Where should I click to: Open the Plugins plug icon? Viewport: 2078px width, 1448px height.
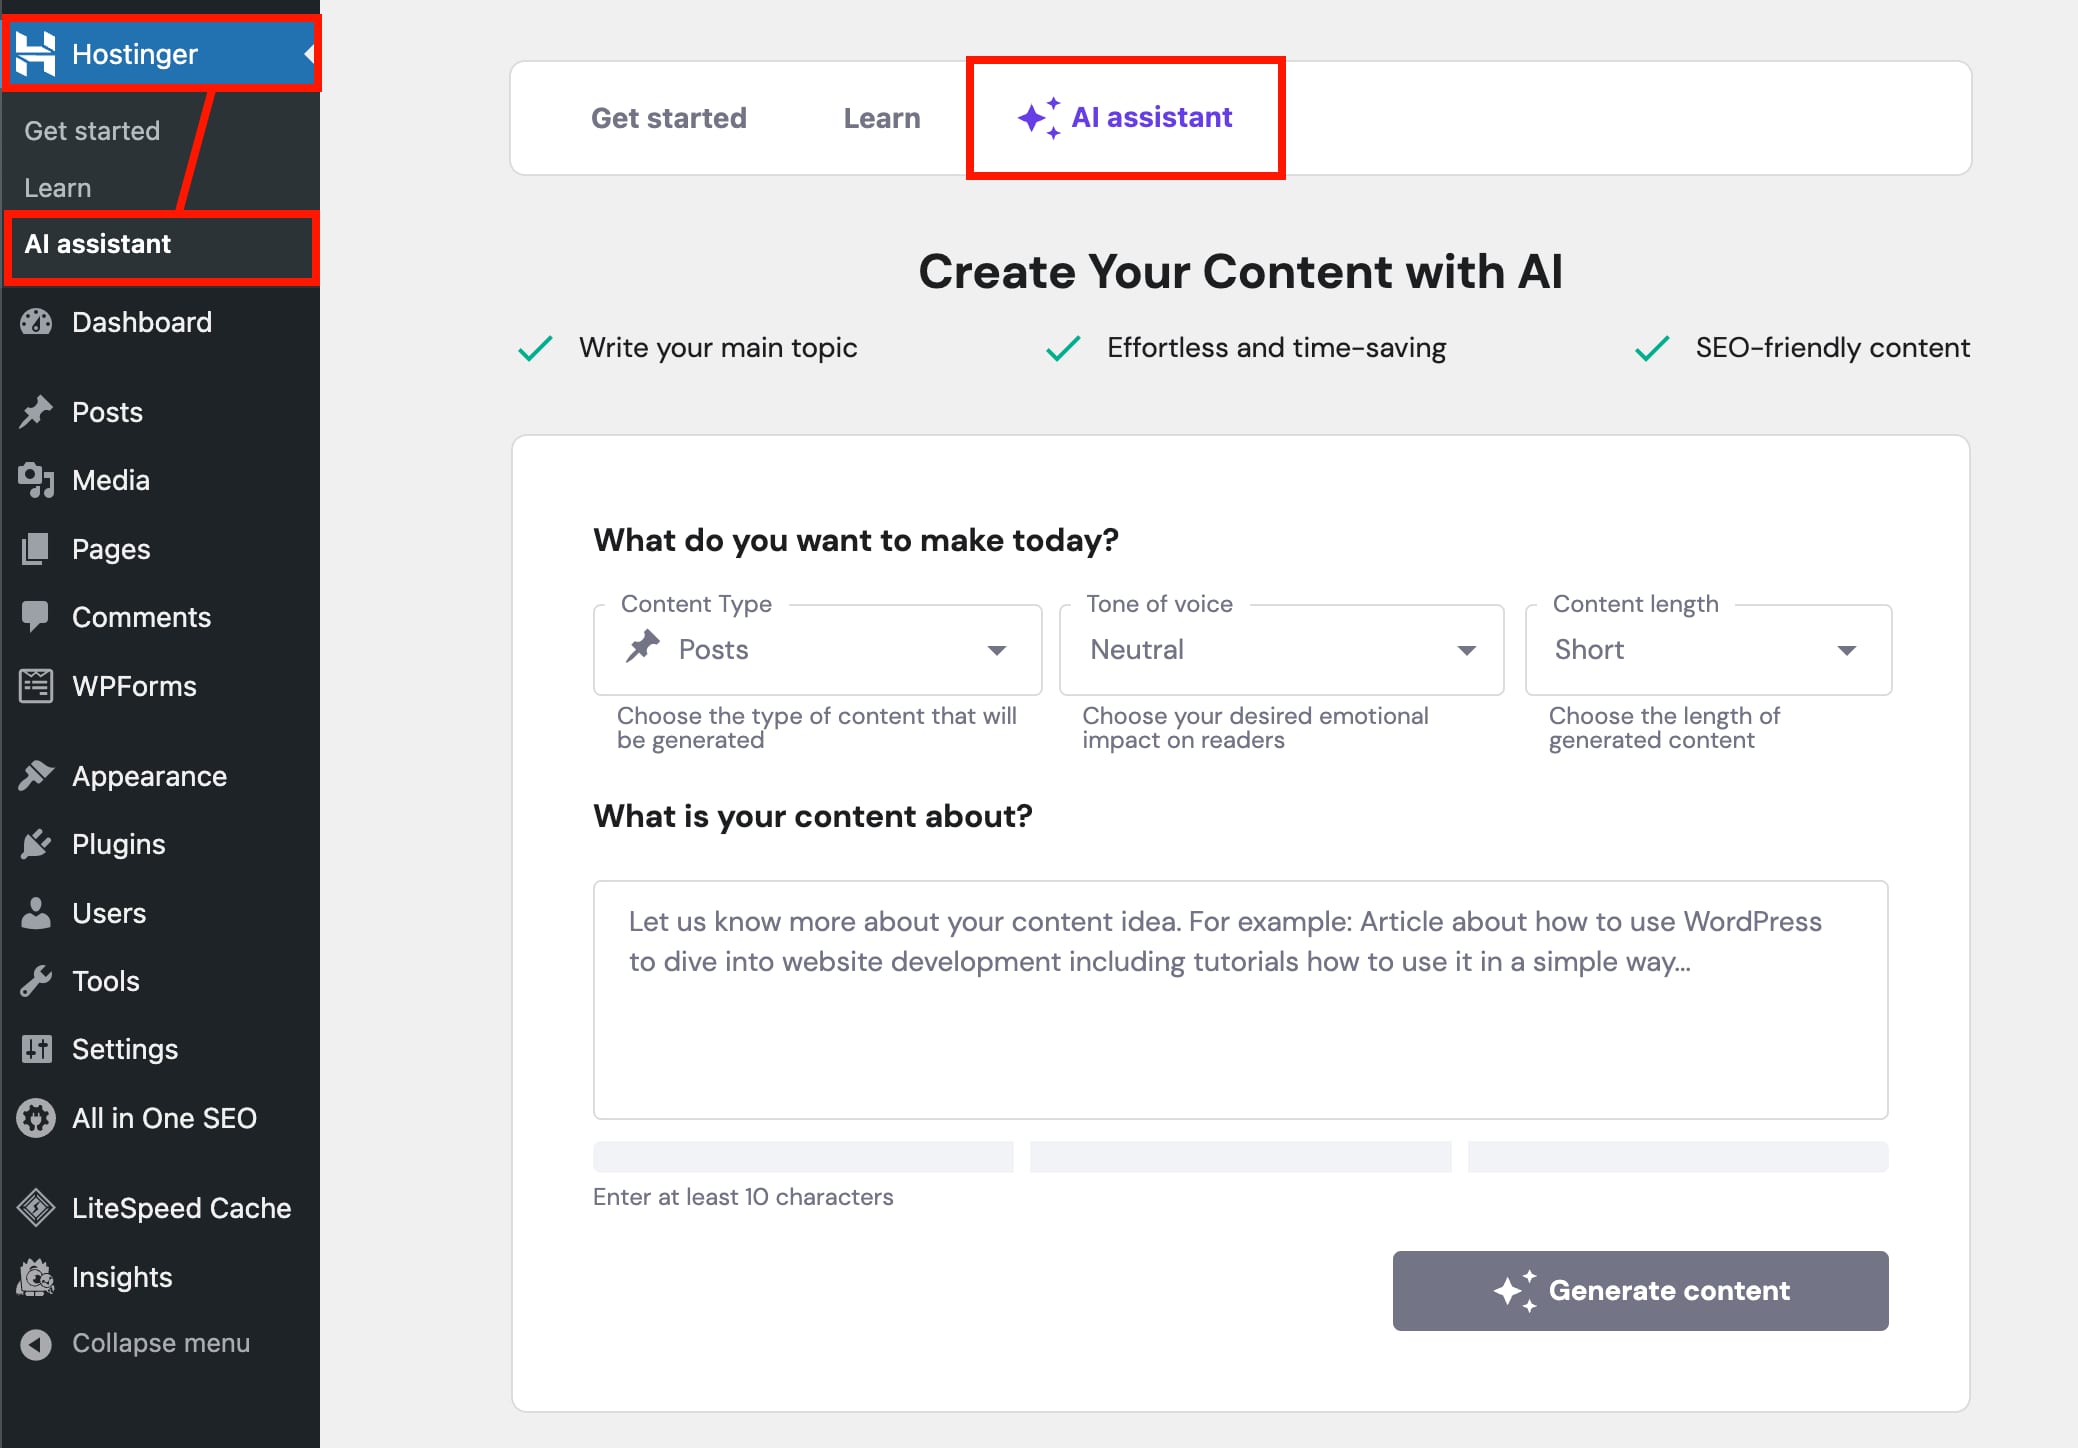36,844
